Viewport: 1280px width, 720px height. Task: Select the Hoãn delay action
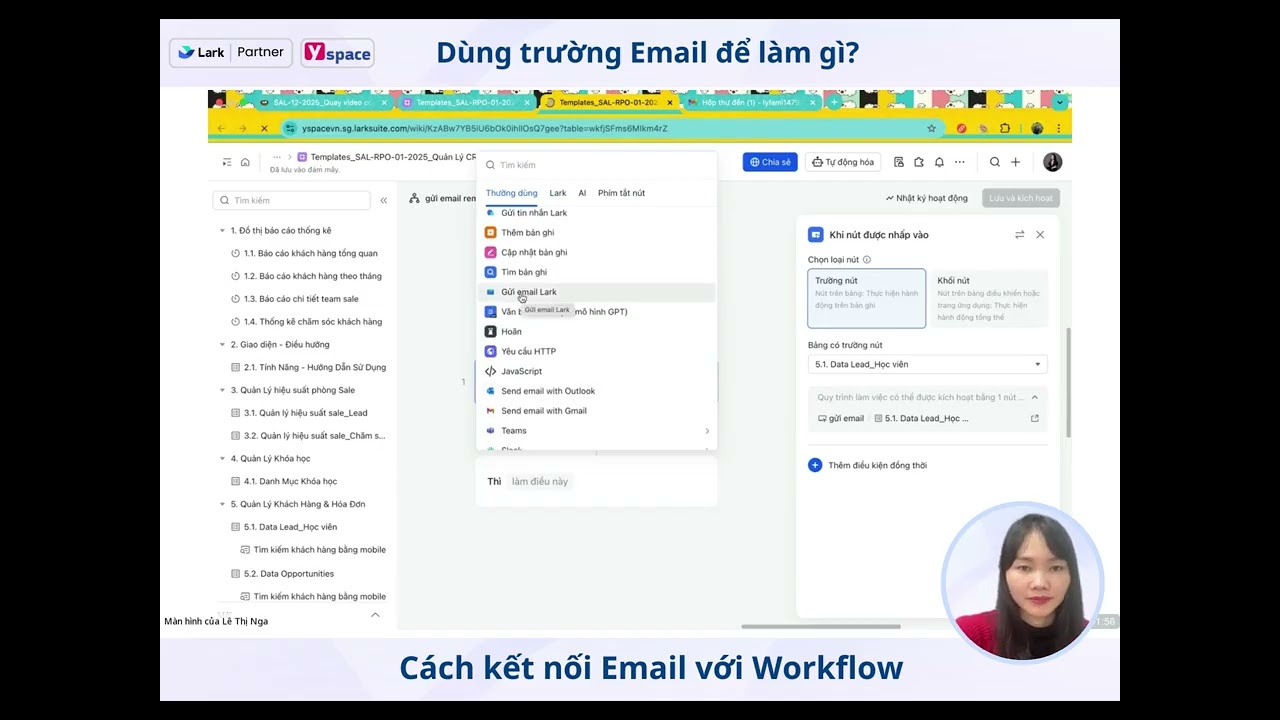coord(596,332)
